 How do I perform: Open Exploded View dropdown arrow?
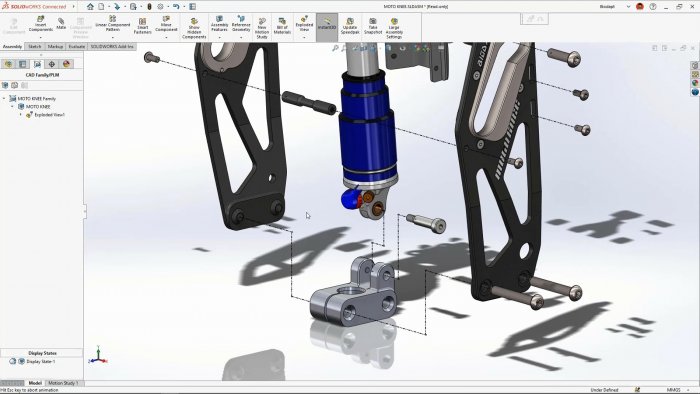pos(304,37)
